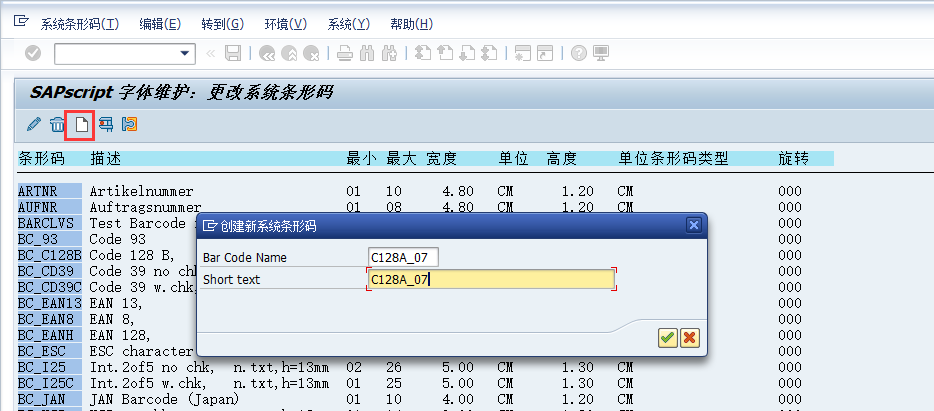Open the 帮助(H) menu
Viewport: 934px width, 411px height.
point(412,24)
